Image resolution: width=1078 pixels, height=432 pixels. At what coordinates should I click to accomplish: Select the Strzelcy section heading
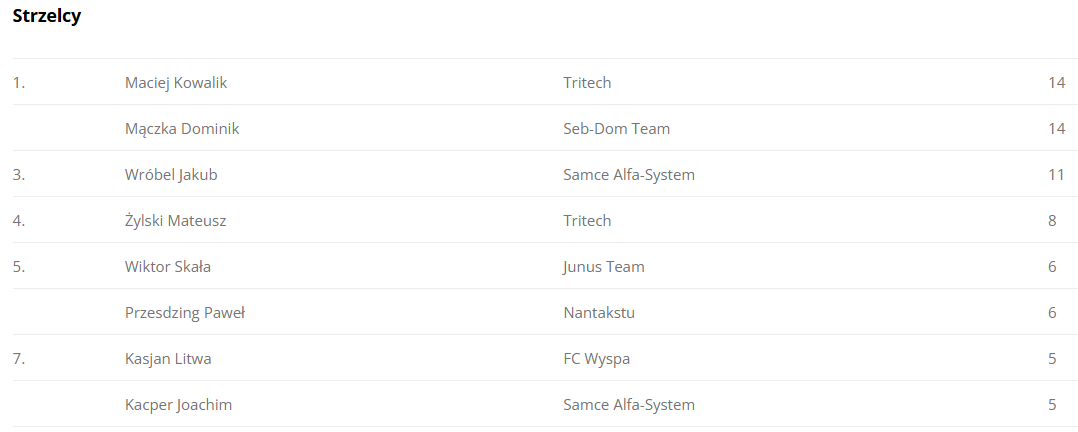tap(47, 17)
